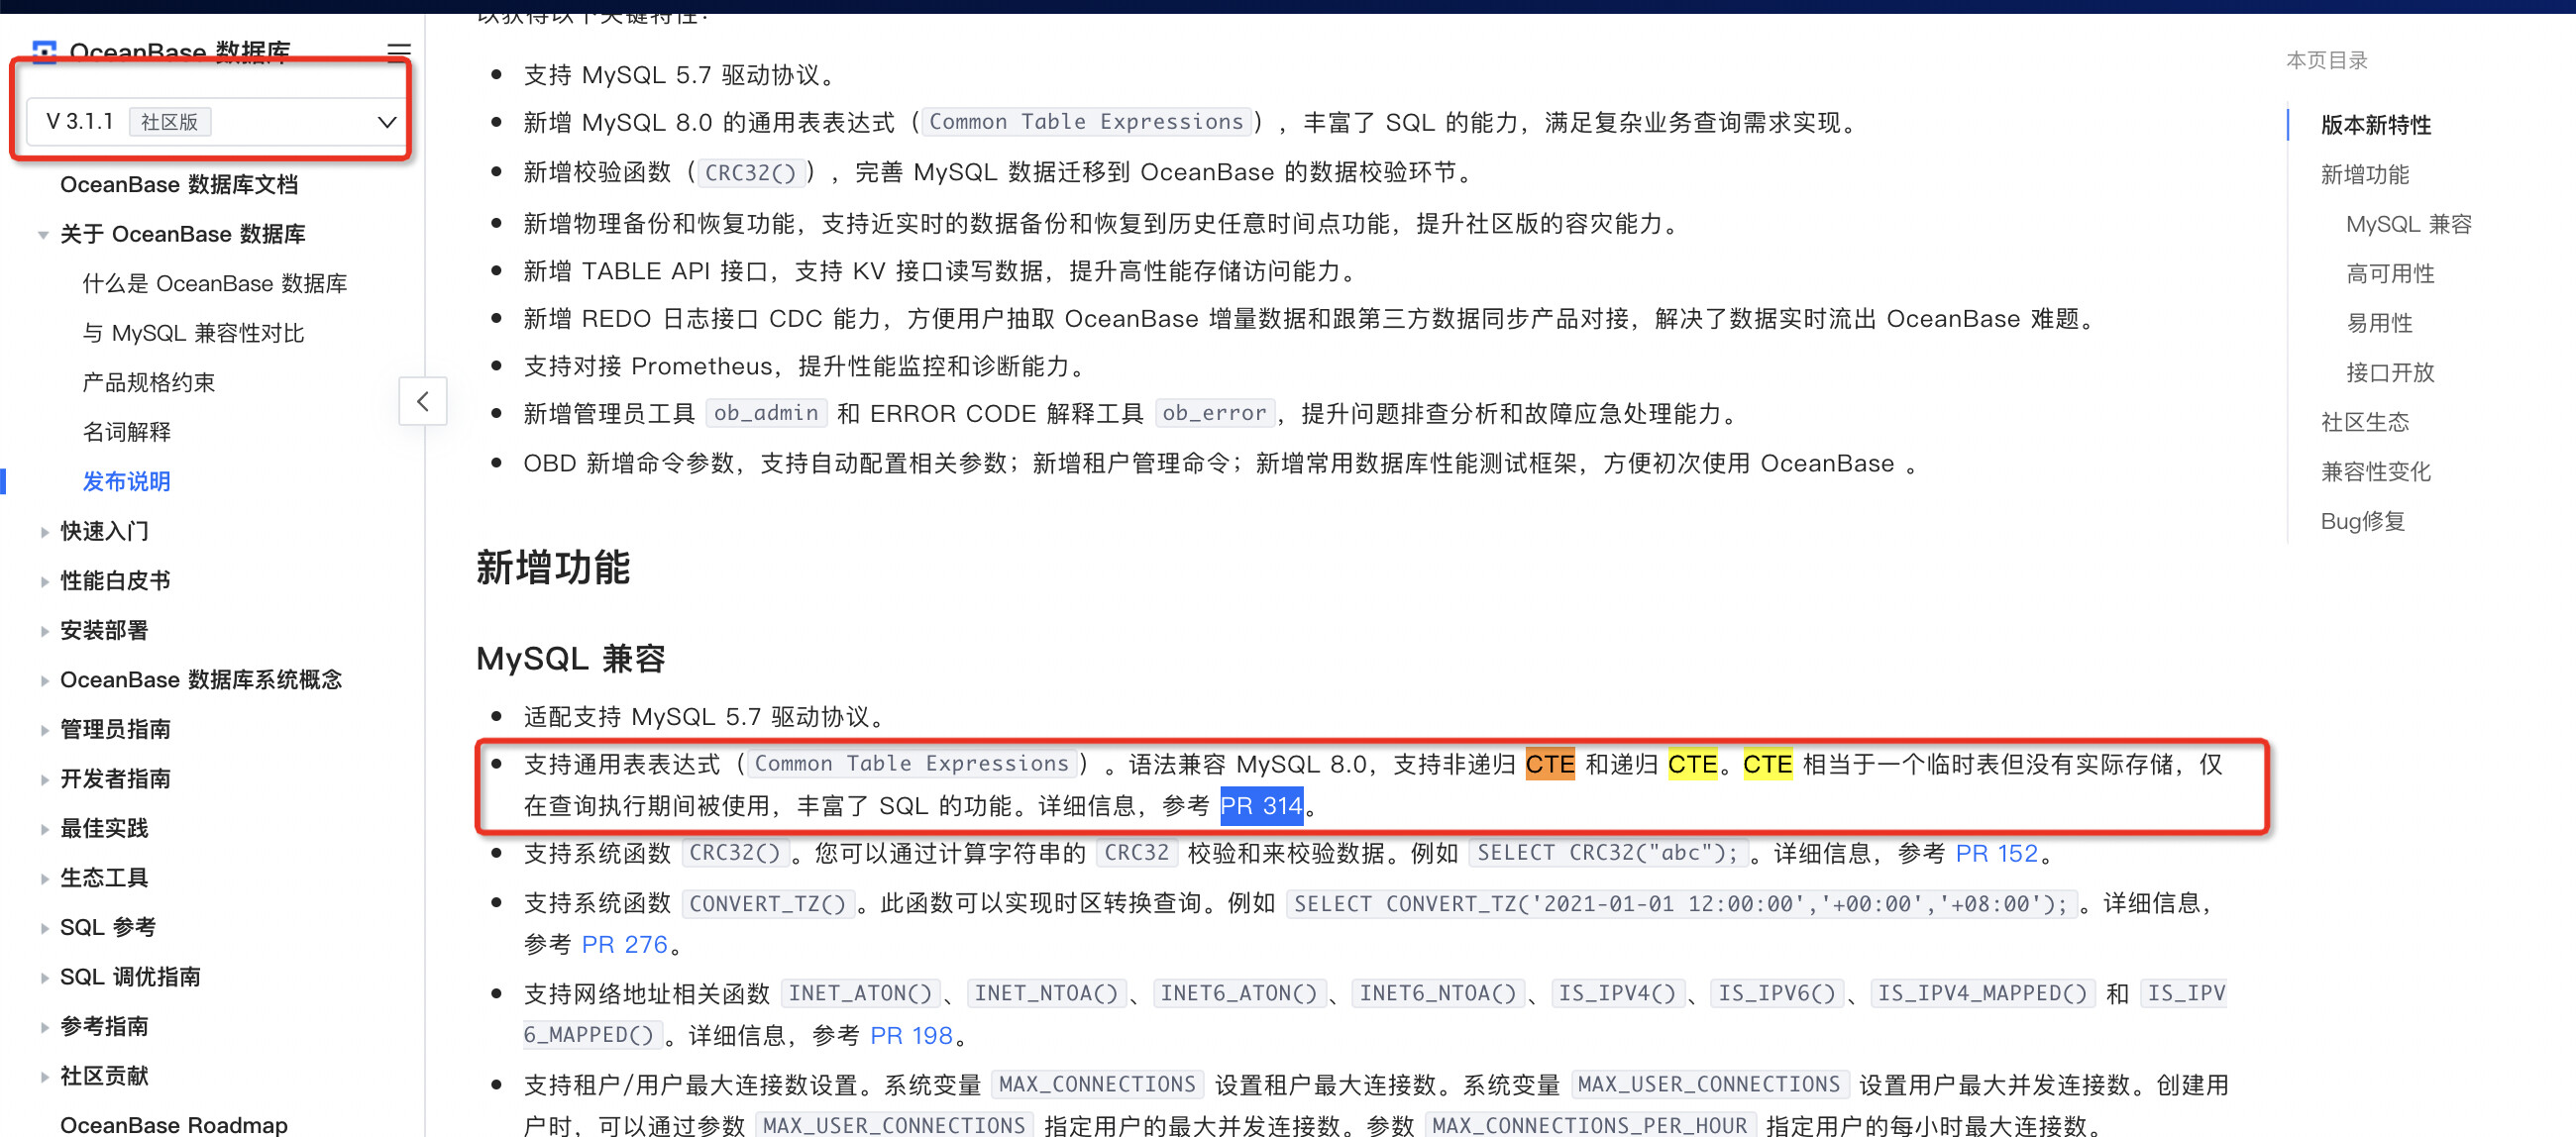Click the 新增功能 heading
Image resolution: width=2576 pixels, height=1137 pixels.
tap(553, 567)
